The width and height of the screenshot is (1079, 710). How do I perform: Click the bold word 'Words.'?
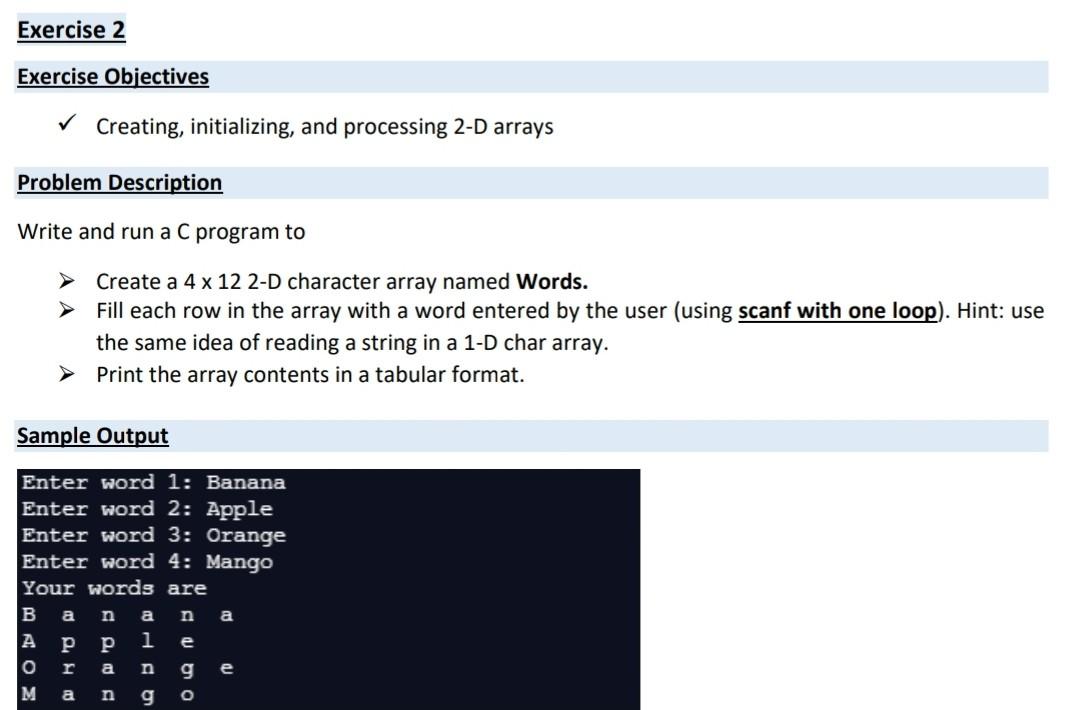tap(552, 281)
